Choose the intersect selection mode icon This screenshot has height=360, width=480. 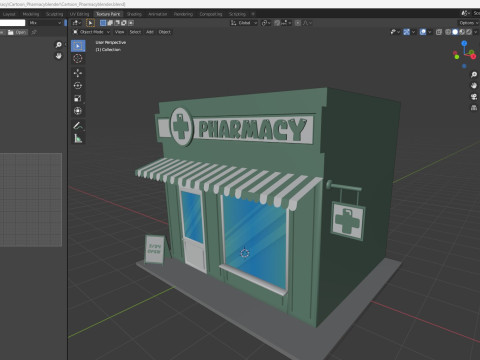(x=131, y=23)
